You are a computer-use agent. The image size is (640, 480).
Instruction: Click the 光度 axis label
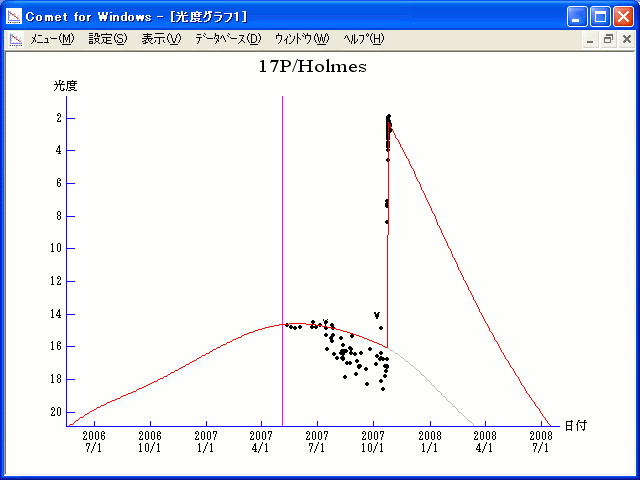click(65, 86)
